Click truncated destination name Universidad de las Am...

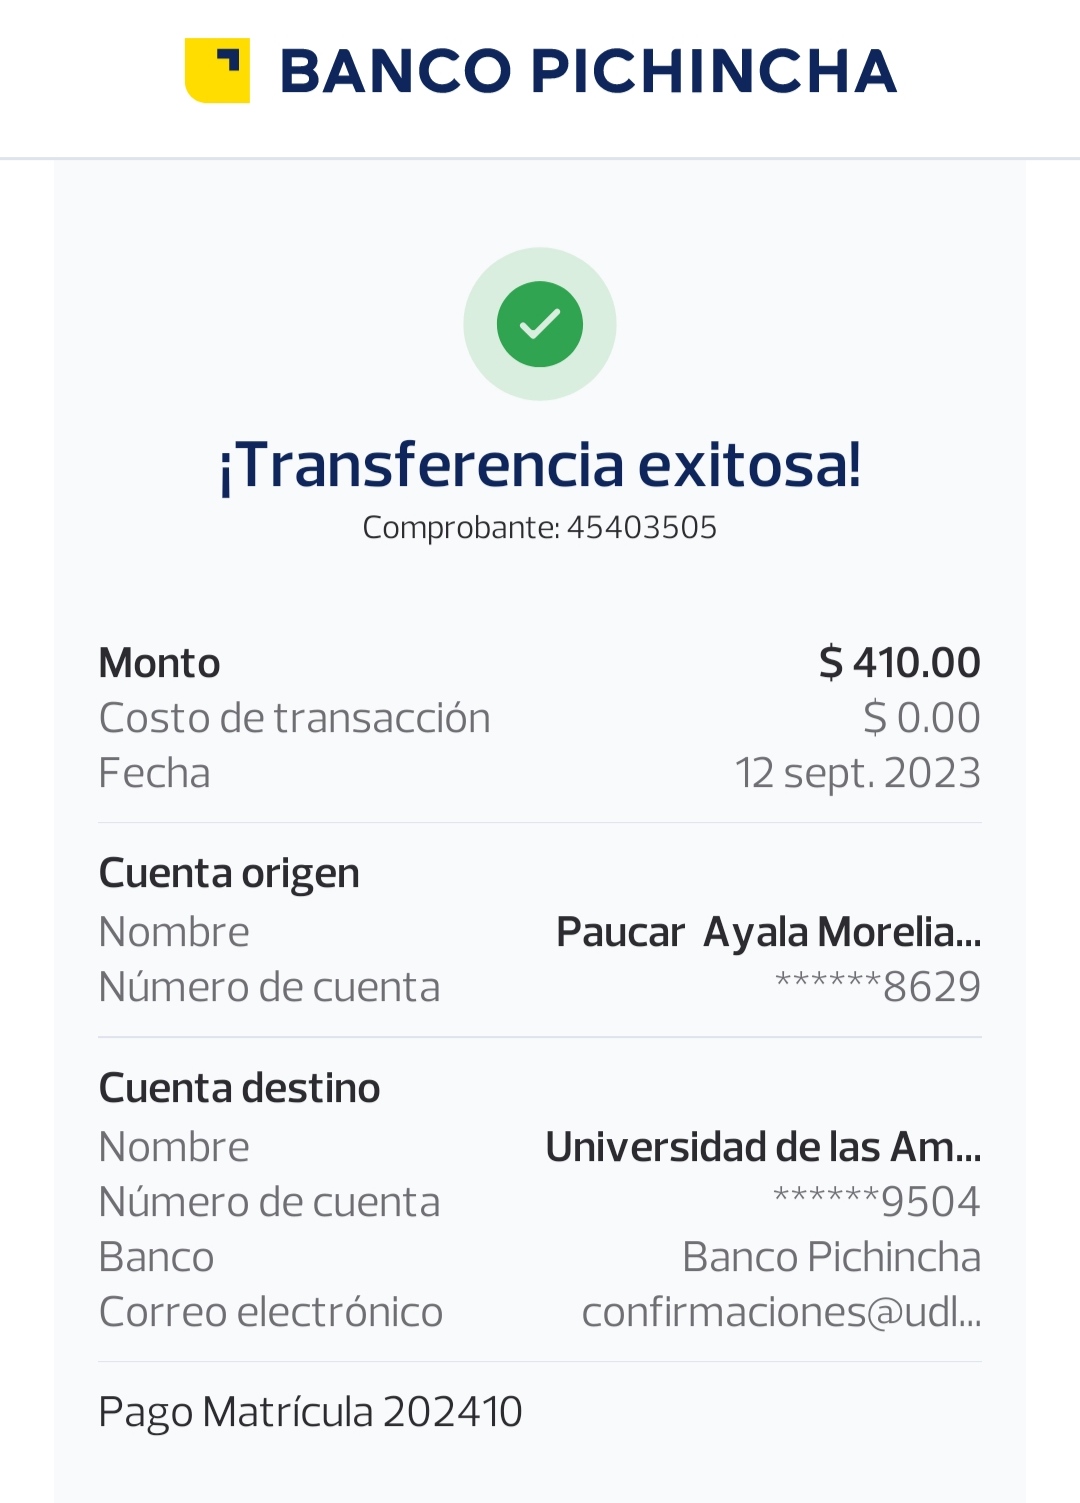(763, 1147)
